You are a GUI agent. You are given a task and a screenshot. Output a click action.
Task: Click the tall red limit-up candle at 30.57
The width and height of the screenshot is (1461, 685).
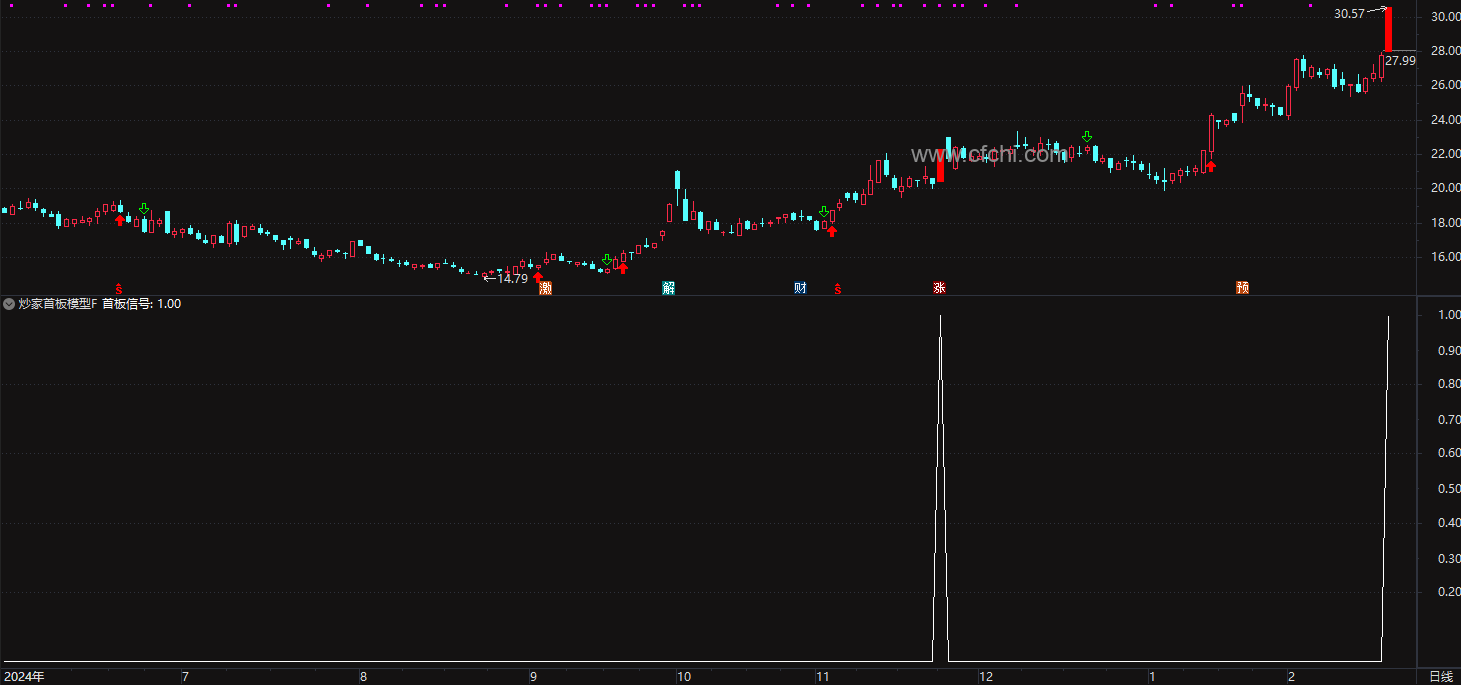[1388, 29]
